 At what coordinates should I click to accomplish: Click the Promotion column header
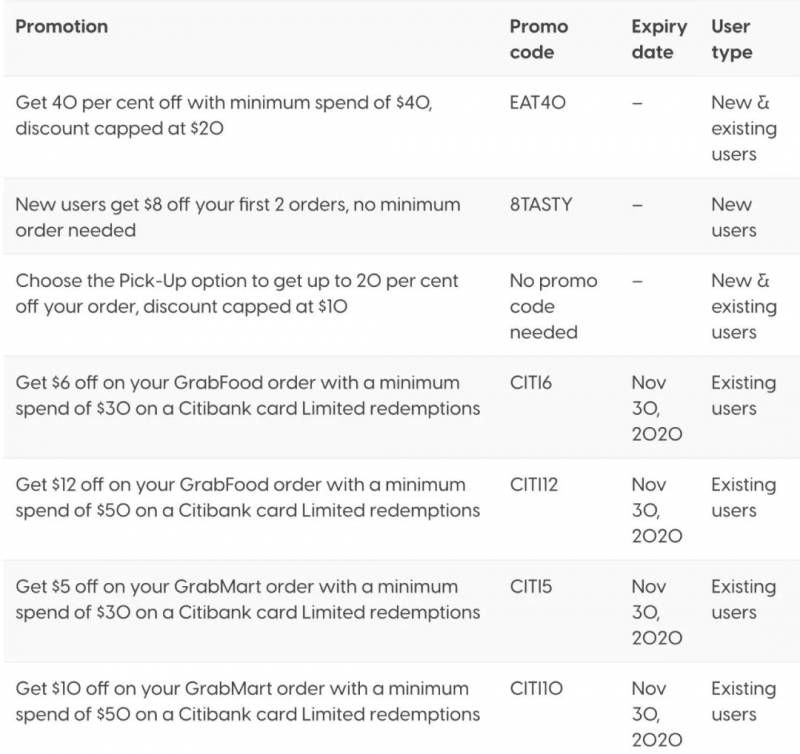62,25
